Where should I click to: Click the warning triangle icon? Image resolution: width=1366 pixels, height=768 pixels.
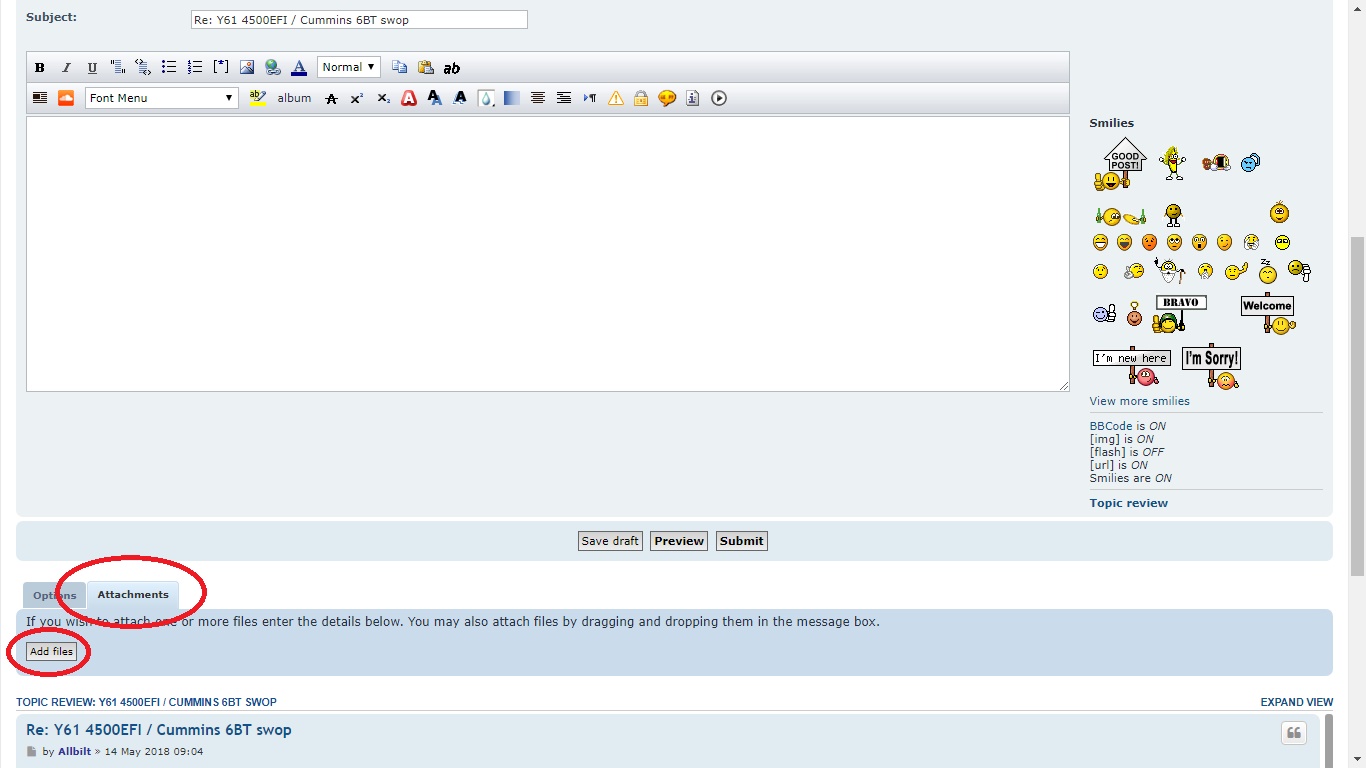pos(616,98)
